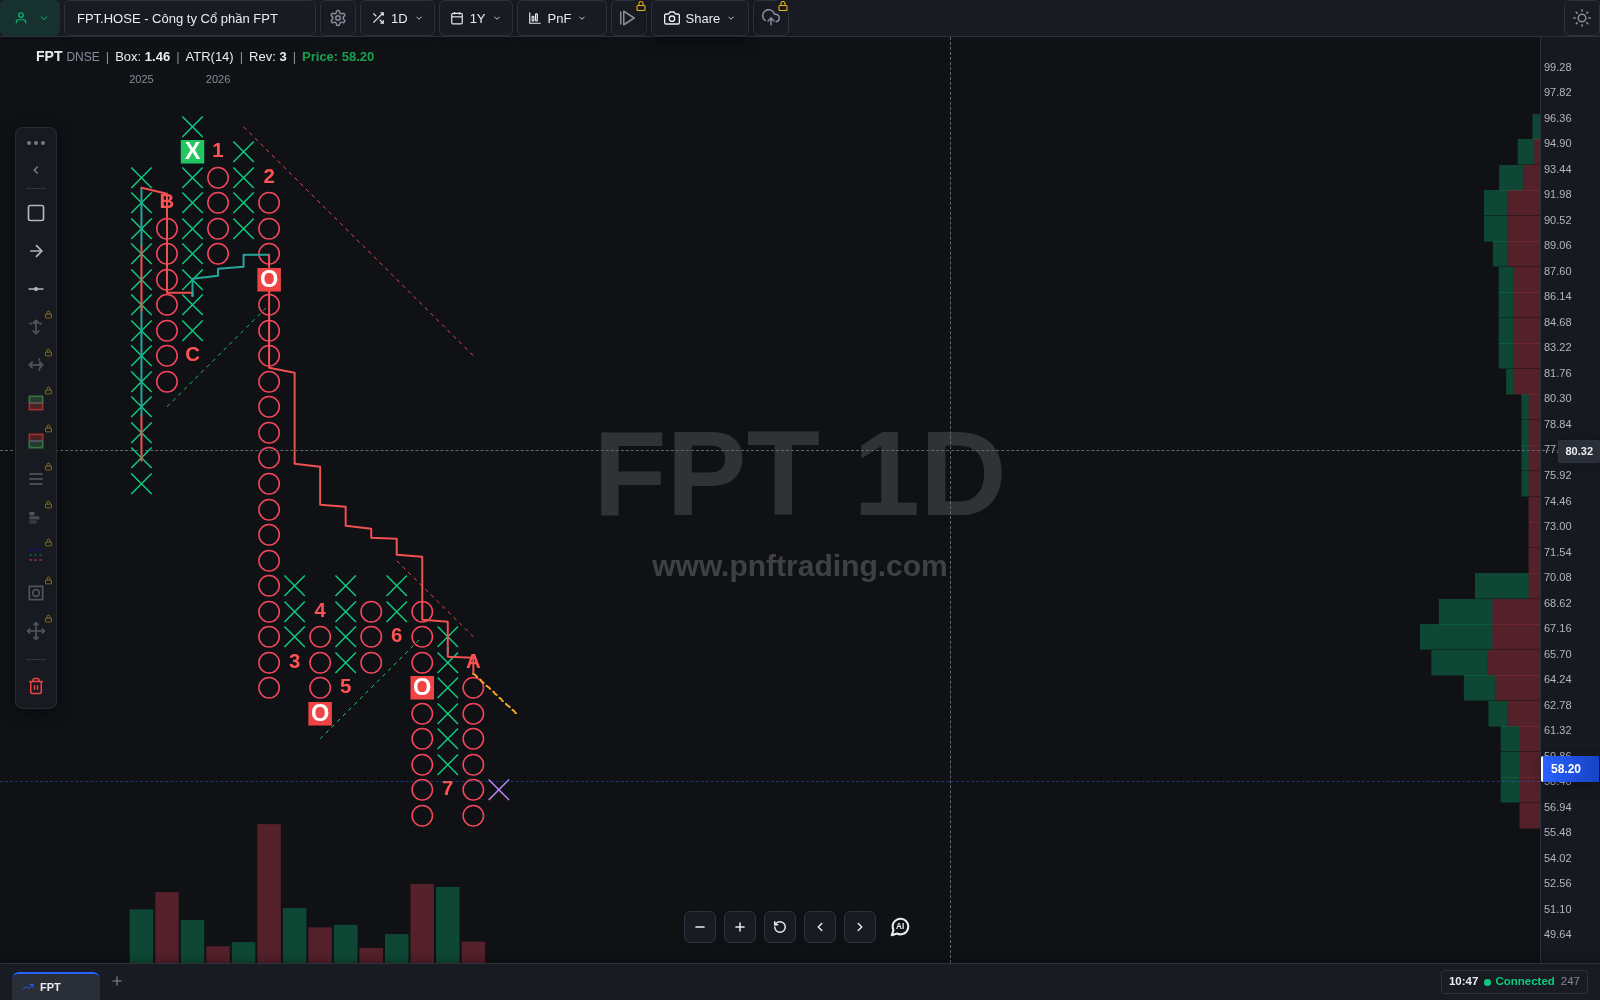Open the Share menu
1600x1000 pixels.
click(x=700, y=18)
